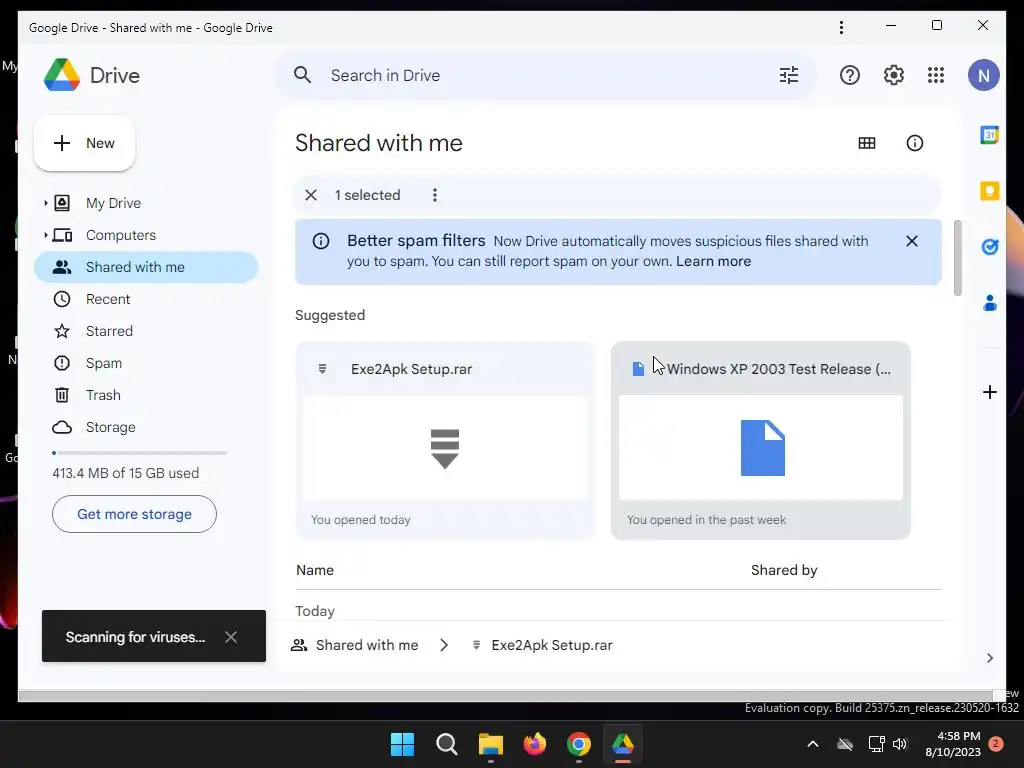
Task: Open the Google apps grid
Action: 936,75
